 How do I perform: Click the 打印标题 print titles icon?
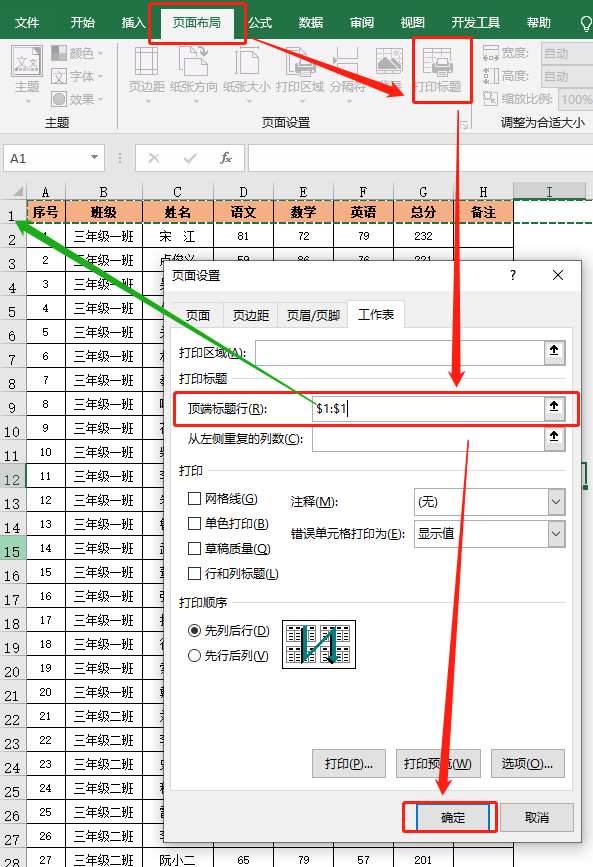[x=437, y=62]
